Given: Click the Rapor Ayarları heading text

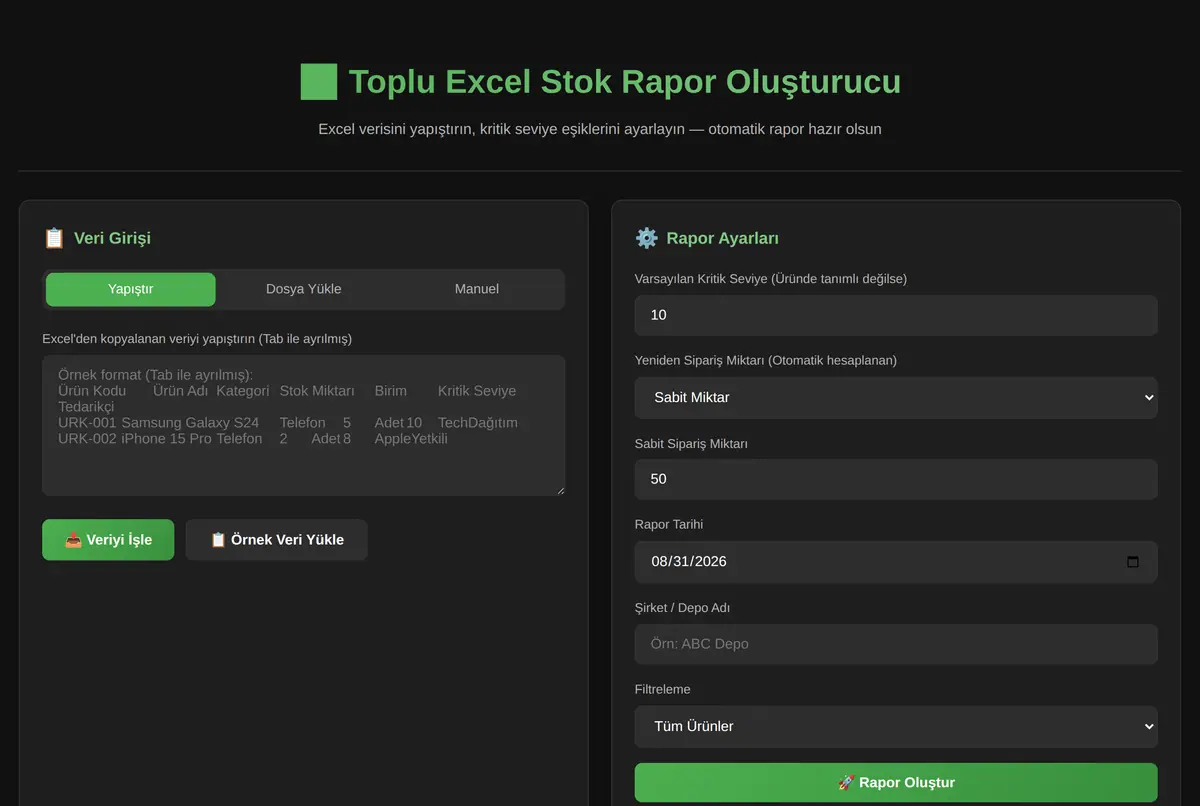Looking at the screenshot, I should (x=722, y=238).
